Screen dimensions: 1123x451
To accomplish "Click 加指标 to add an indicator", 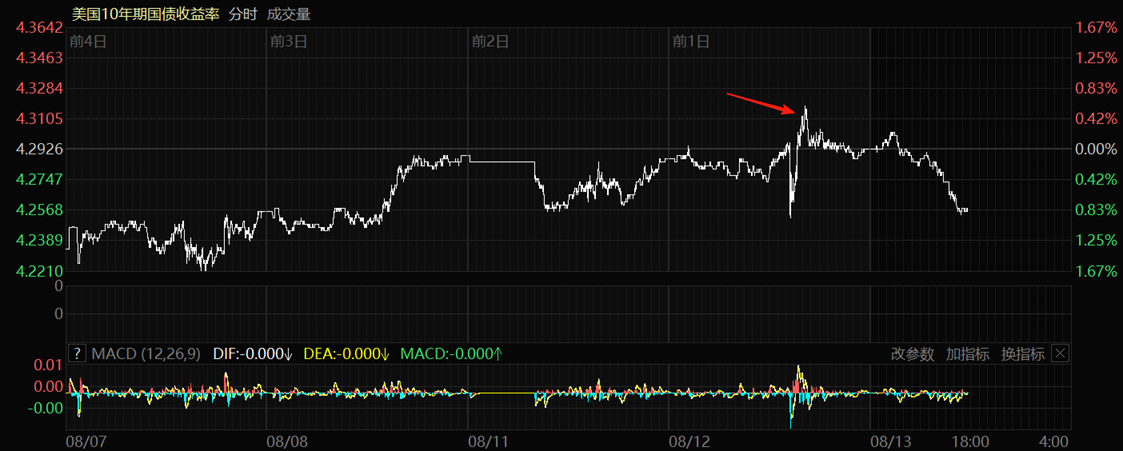I will (x=968, y=354).
